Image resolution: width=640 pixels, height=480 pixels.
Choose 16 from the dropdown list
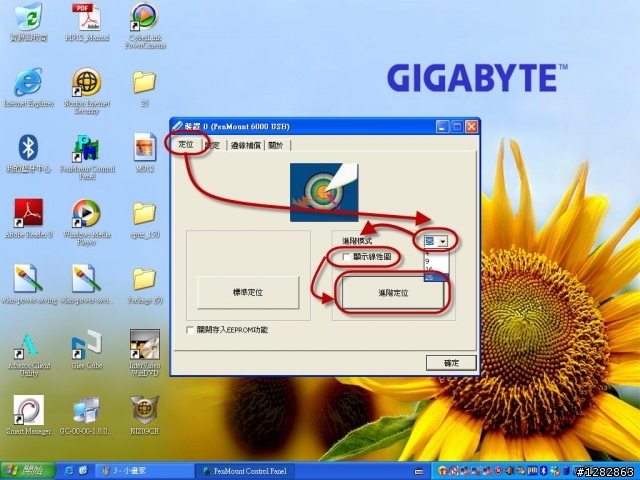click(436, 269)
